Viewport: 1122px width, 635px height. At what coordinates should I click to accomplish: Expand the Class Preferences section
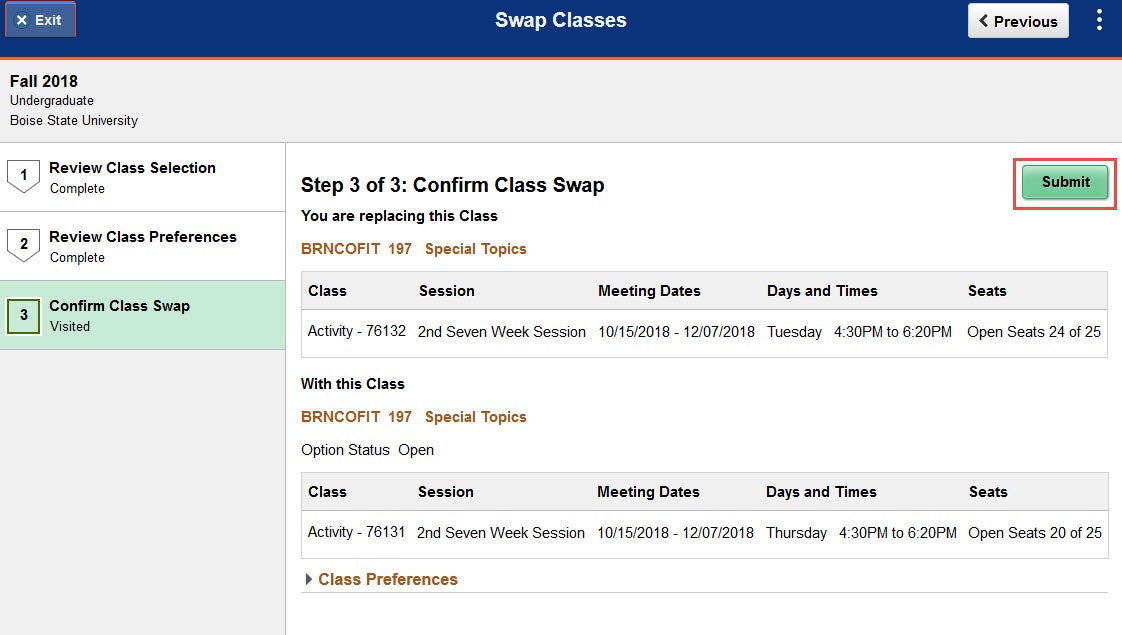(x=308, y=579)
